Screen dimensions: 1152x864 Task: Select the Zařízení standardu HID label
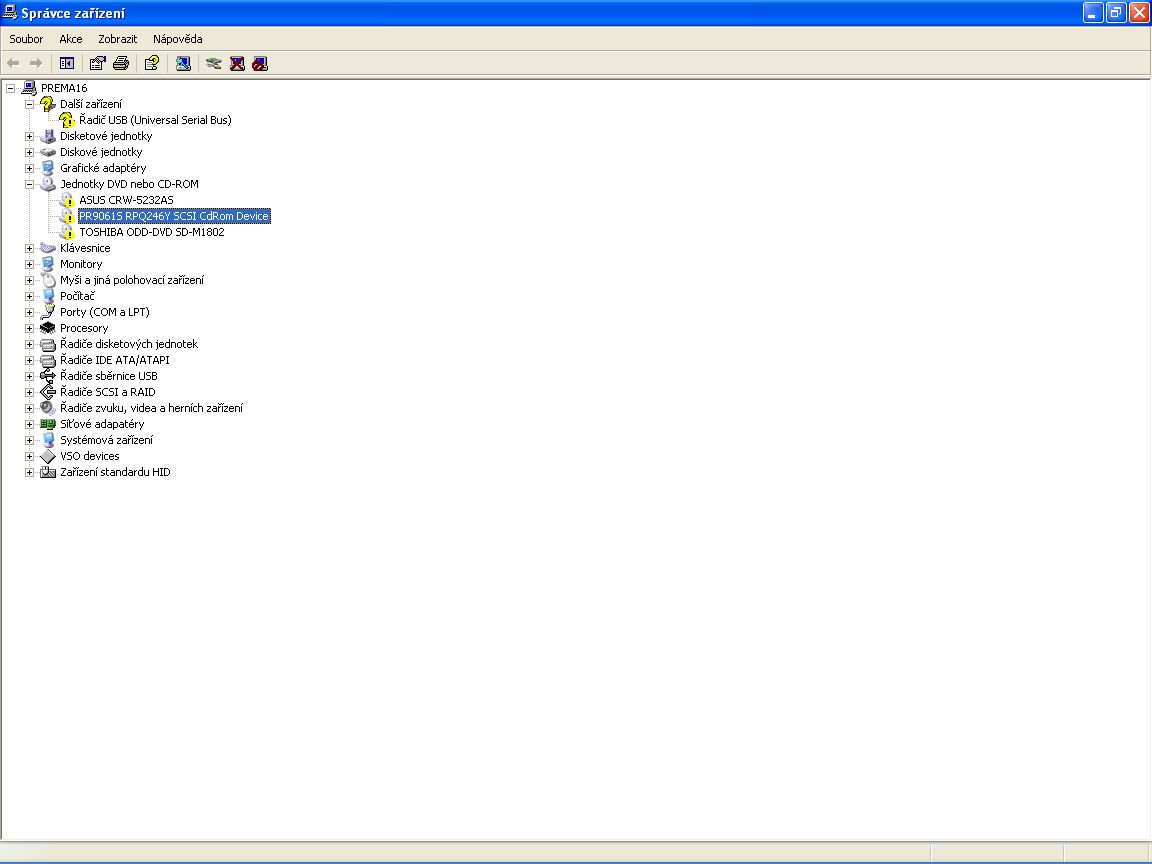115,472
